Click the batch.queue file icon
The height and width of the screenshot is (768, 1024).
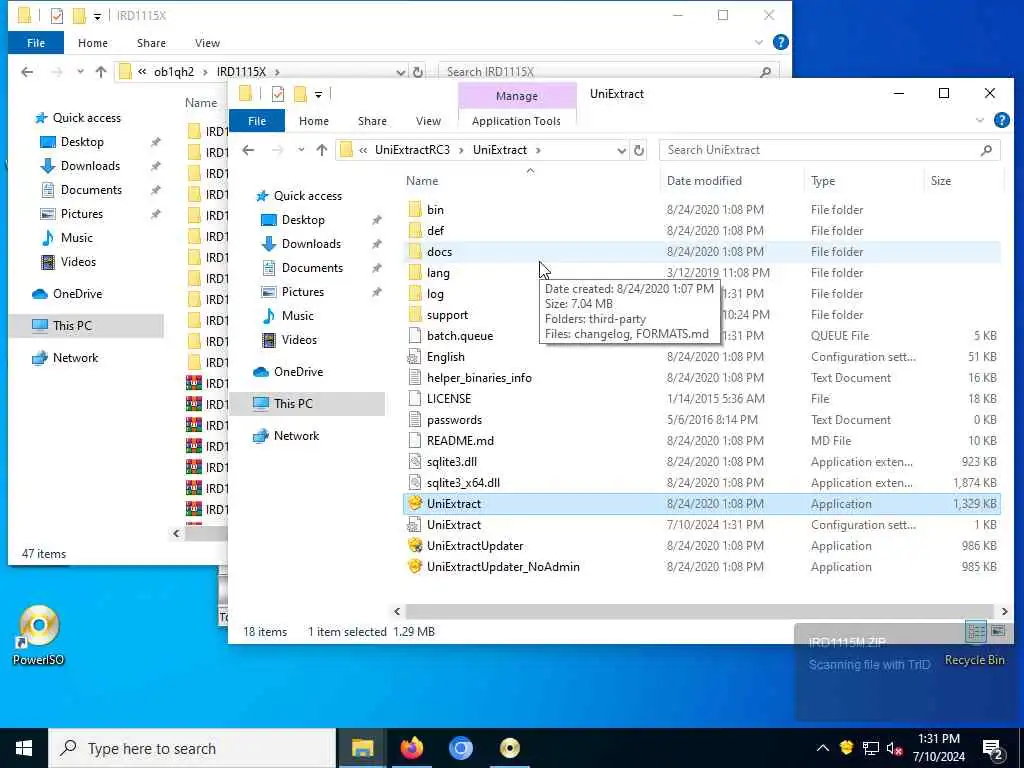point(415,336)
